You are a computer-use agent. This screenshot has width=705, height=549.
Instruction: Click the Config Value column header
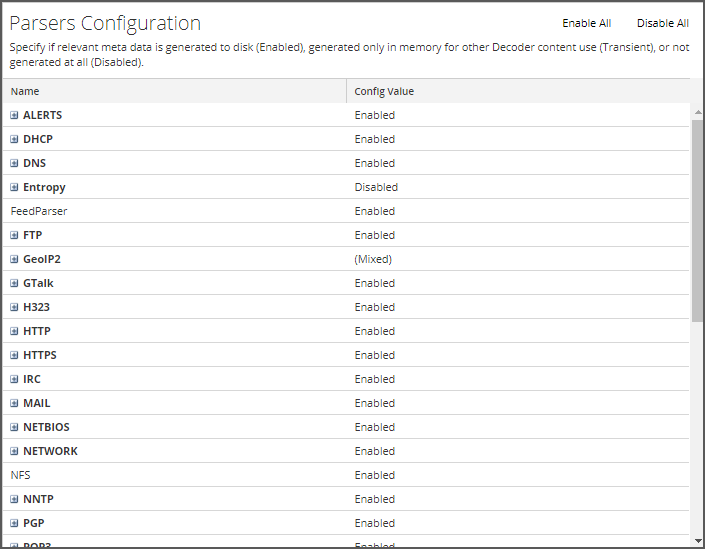click(384, 91)
